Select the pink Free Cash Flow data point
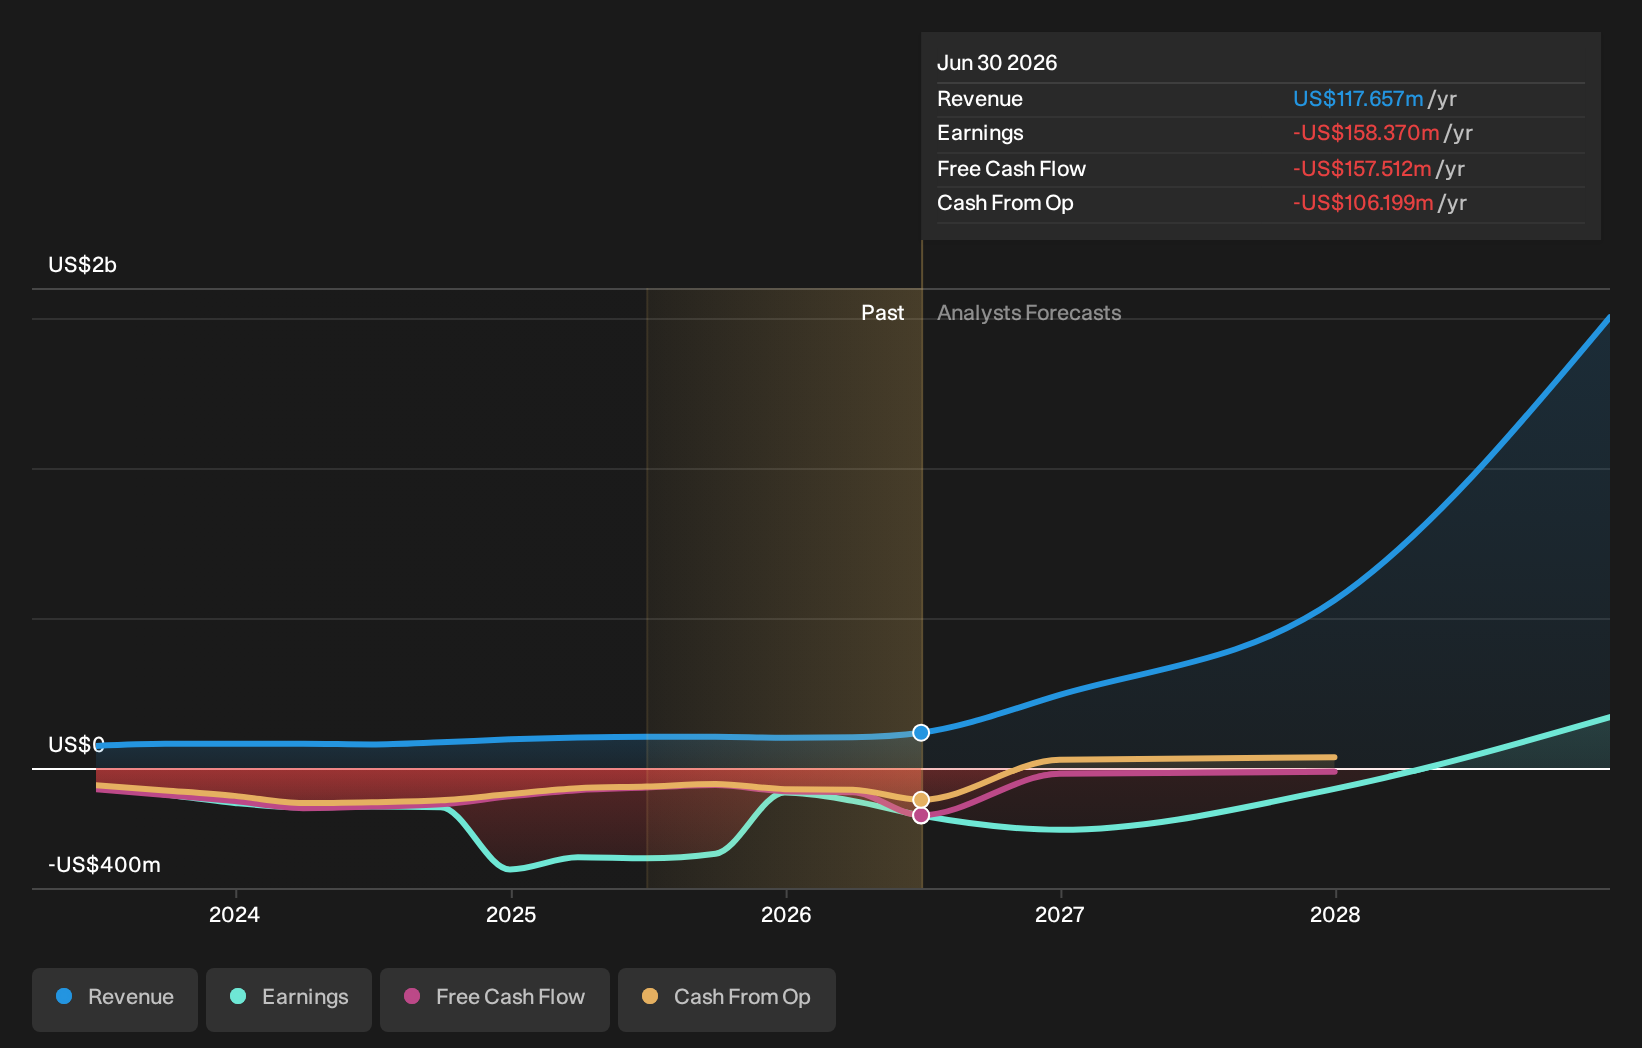Screen dimensions: 1642x1048 921,816
